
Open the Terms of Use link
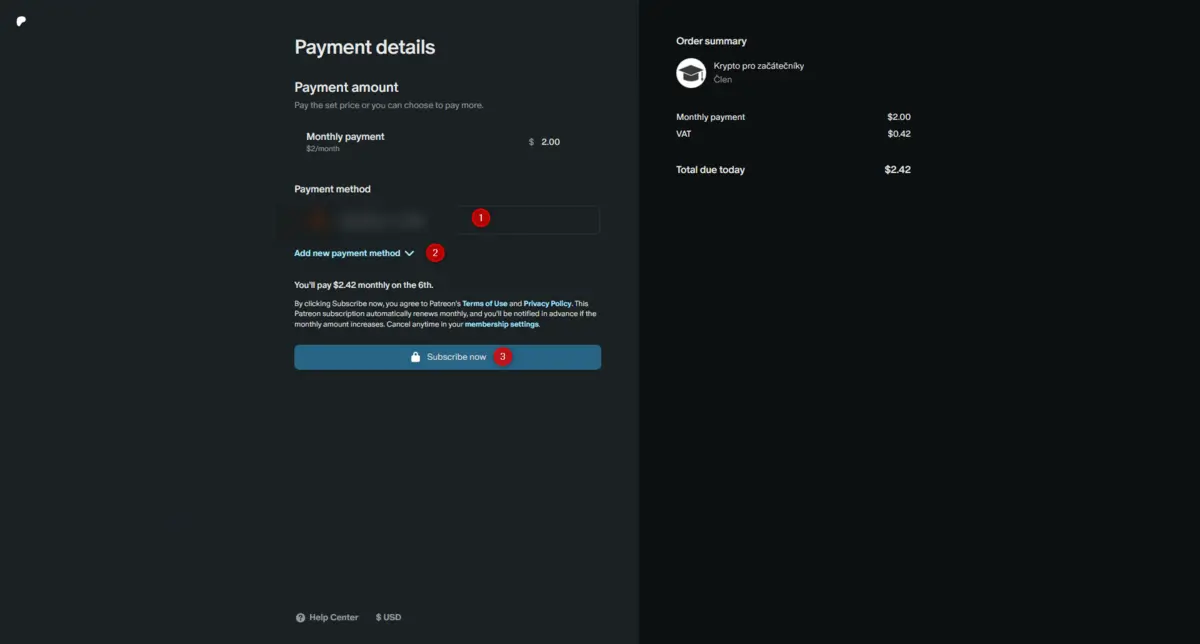click(485, 303)
